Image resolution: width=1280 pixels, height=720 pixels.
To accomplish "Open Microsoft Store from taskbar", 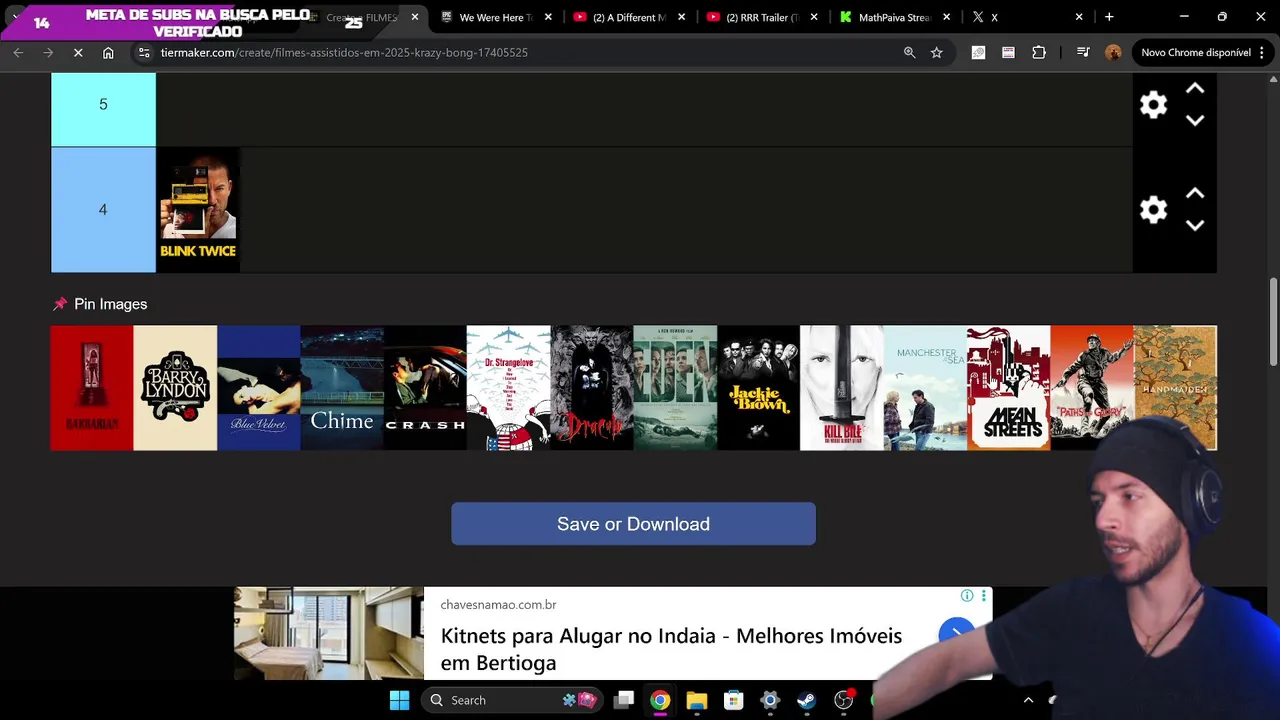I will [x=734, y=700].
